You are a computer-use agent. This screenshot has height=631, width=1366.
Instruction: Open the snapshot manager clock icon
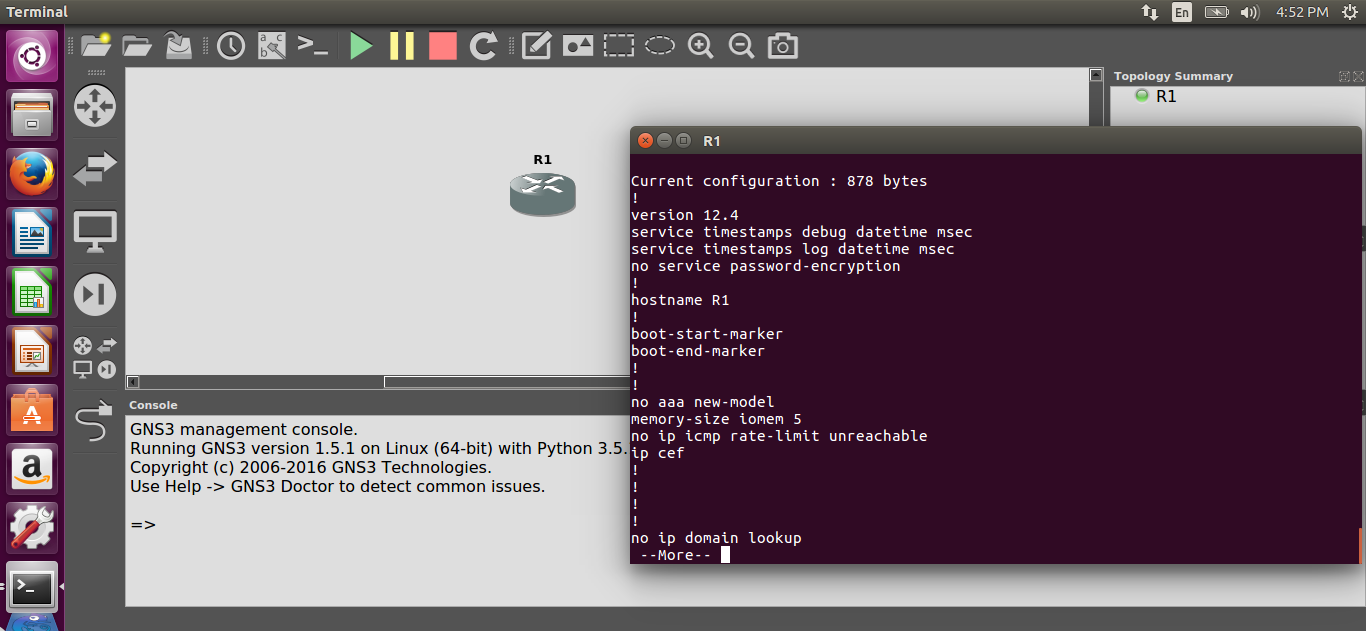point(231,46)
